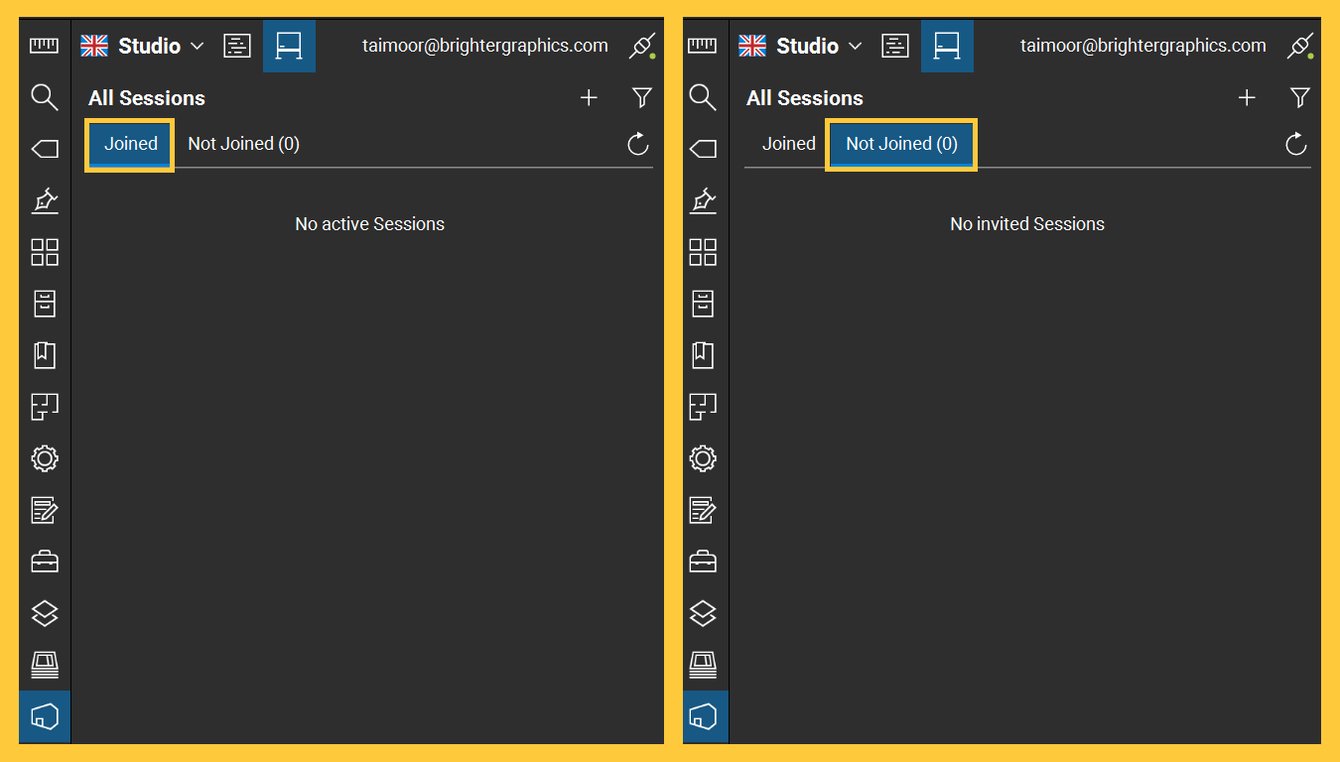Click the All Sessions heading
The width and height of the screenshot is (1340, 762).
click(x=146, y=97)
